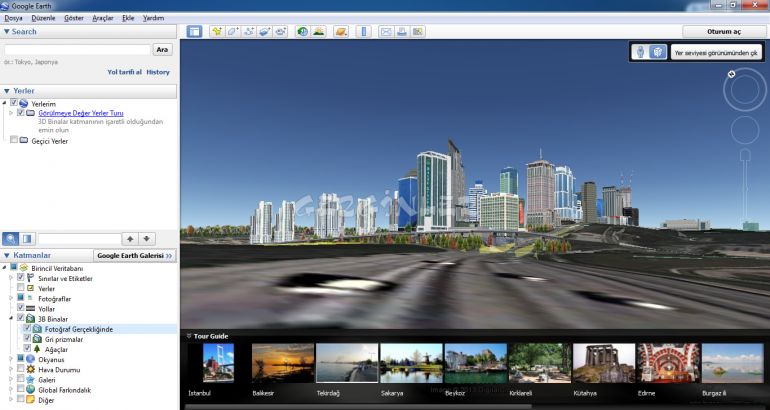Toggle Görülmeye Değer Yerler Turu checkbox
This screenshot has width=770, height=410.
click(x=21, y=112)
